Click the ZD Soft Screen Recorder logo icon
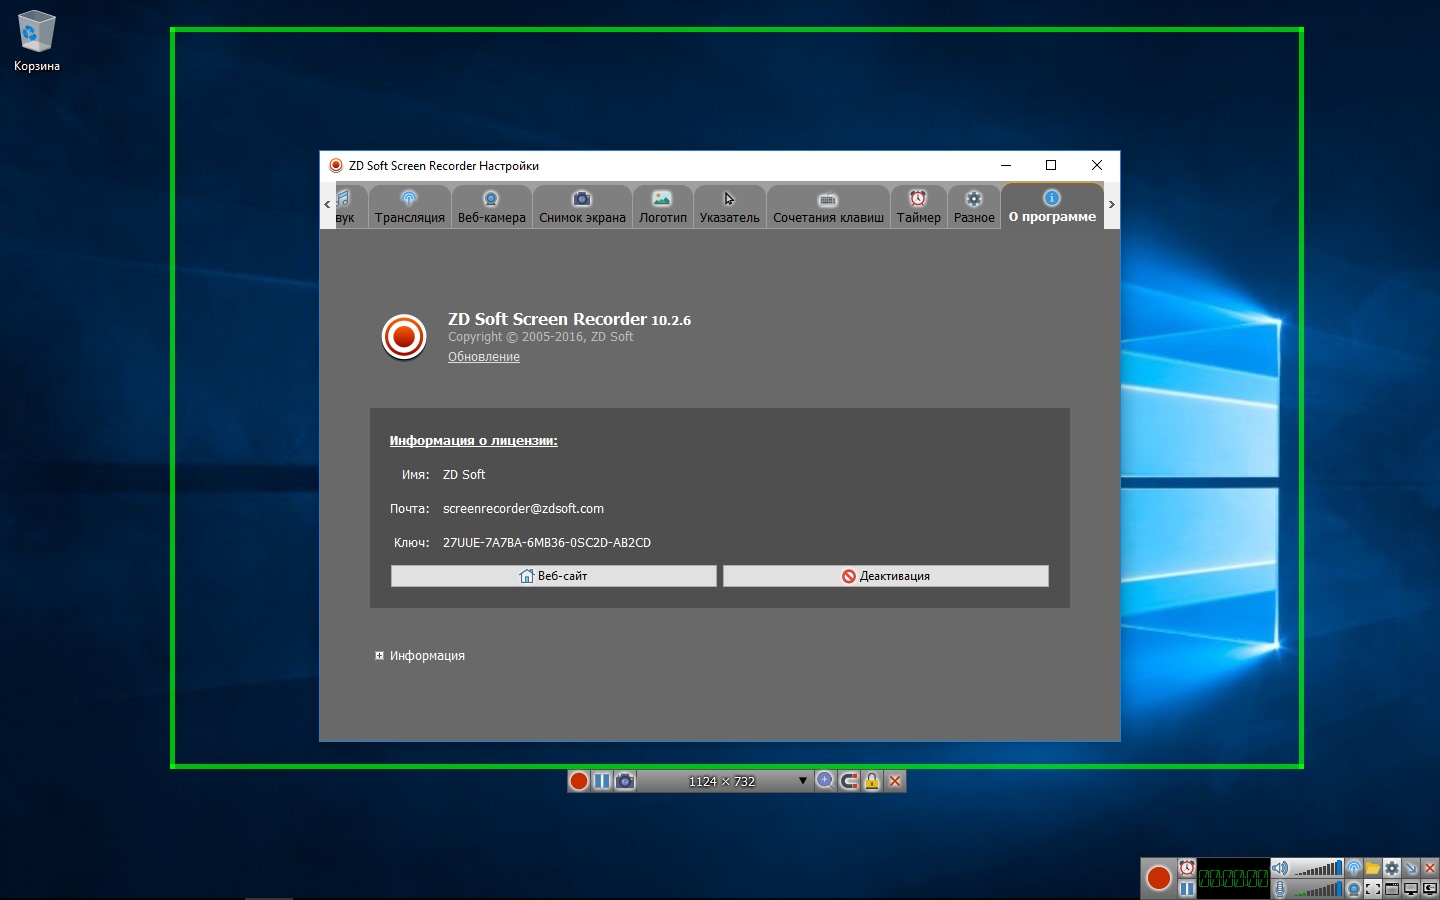Image resolution: width=1440 pixels, height=900 pixels. click(405, 337)
